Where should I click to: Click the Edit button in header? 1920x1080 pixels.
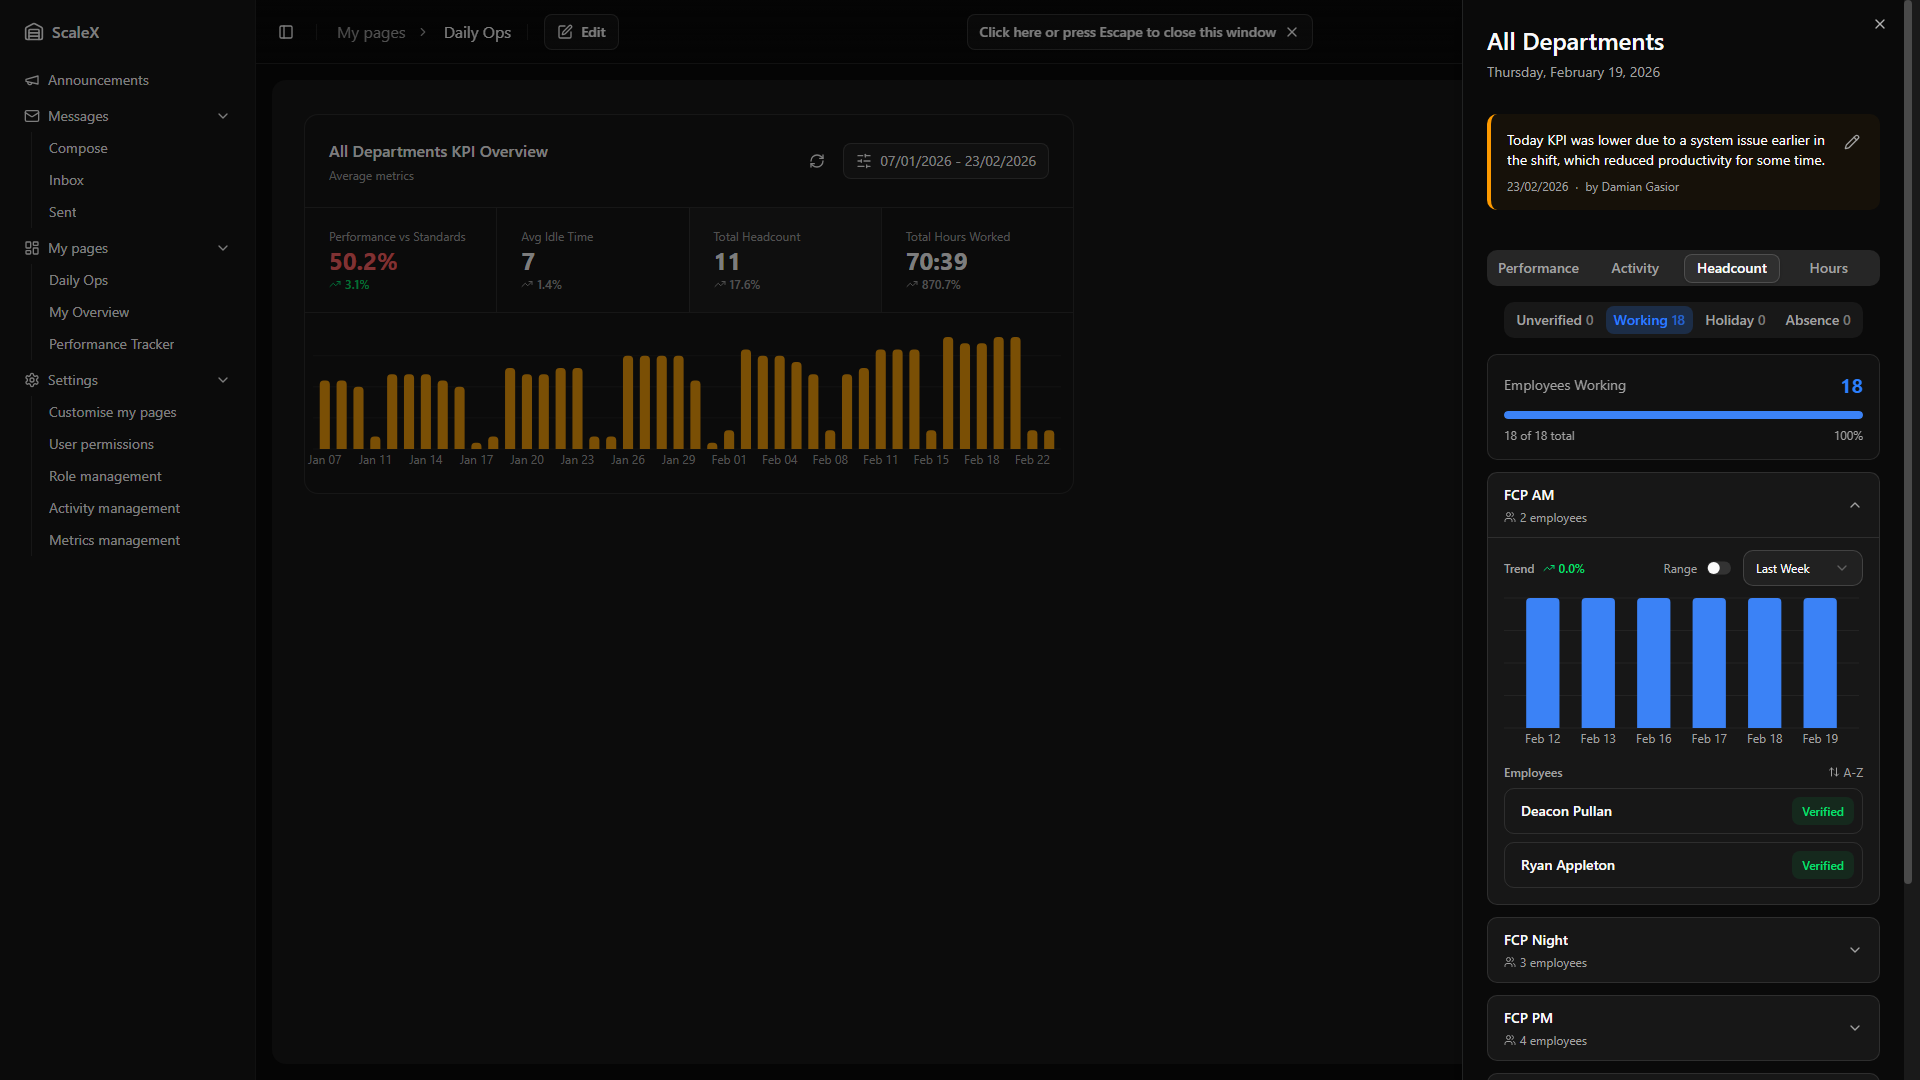(581, 32)
